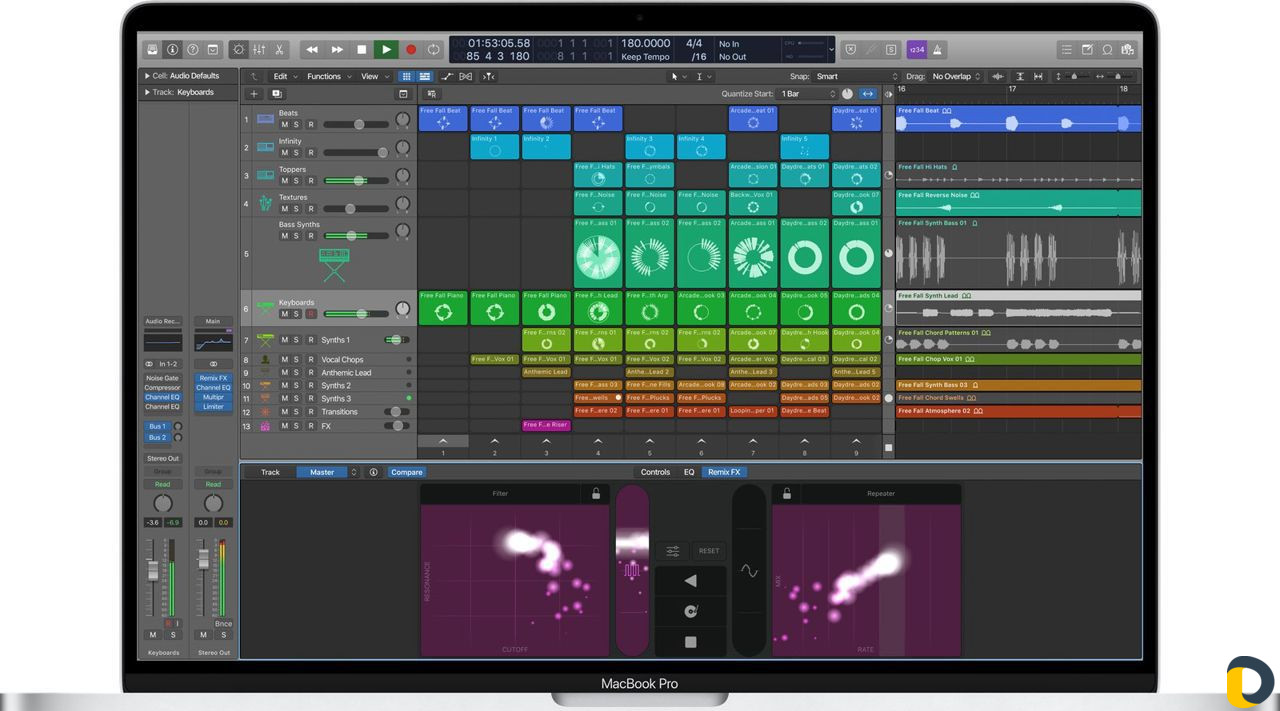Expand the LCD display mode arrow
This screenshot has width=1280, height=711.
click(831, 48)
